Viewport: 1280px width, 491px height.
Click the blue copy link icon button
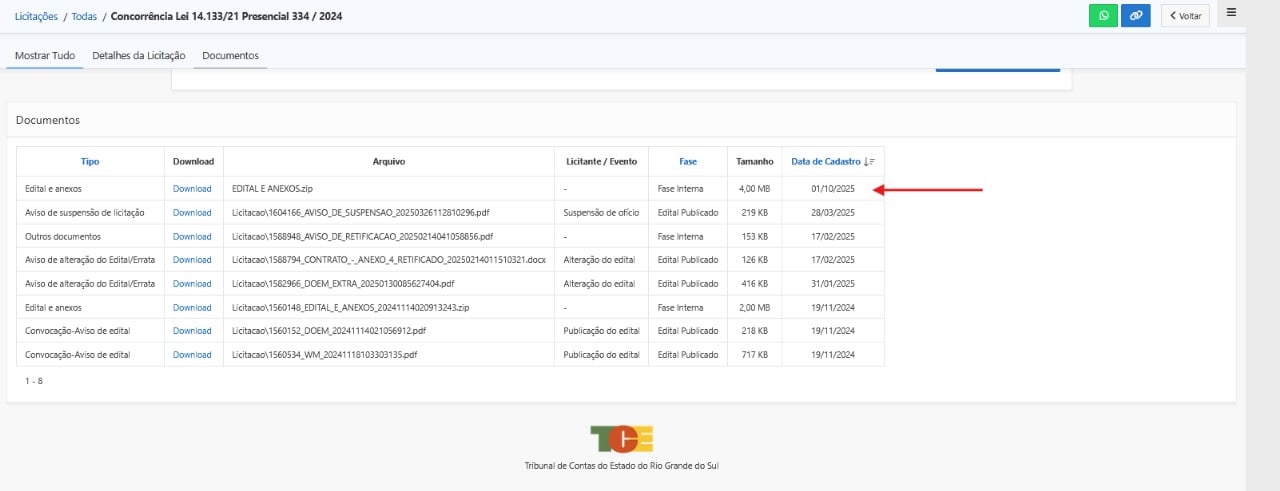1135,16
